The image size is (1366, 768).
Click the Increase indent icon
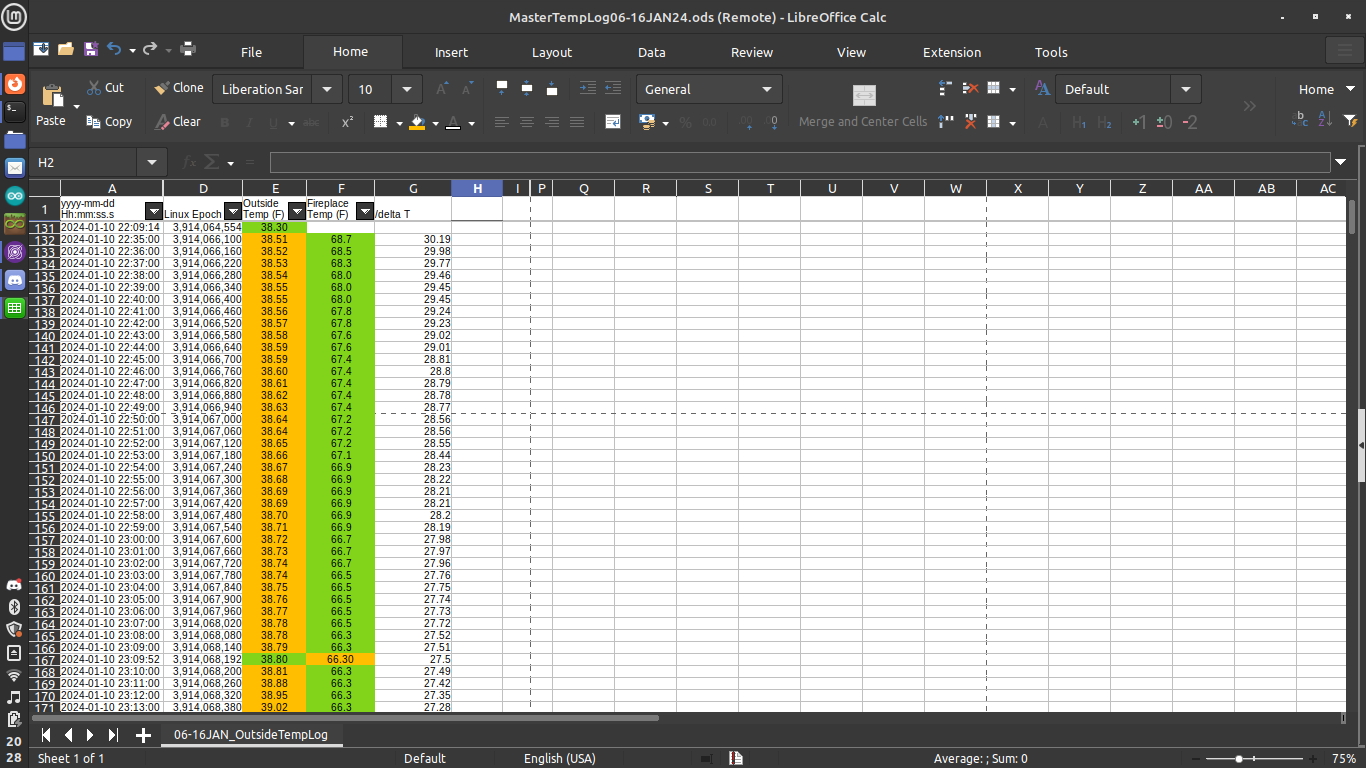[588, 89]
